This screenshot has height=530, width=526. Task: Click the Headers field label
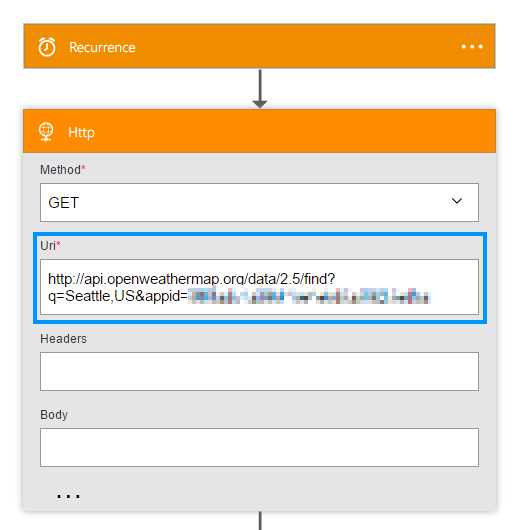coord(63,339)
